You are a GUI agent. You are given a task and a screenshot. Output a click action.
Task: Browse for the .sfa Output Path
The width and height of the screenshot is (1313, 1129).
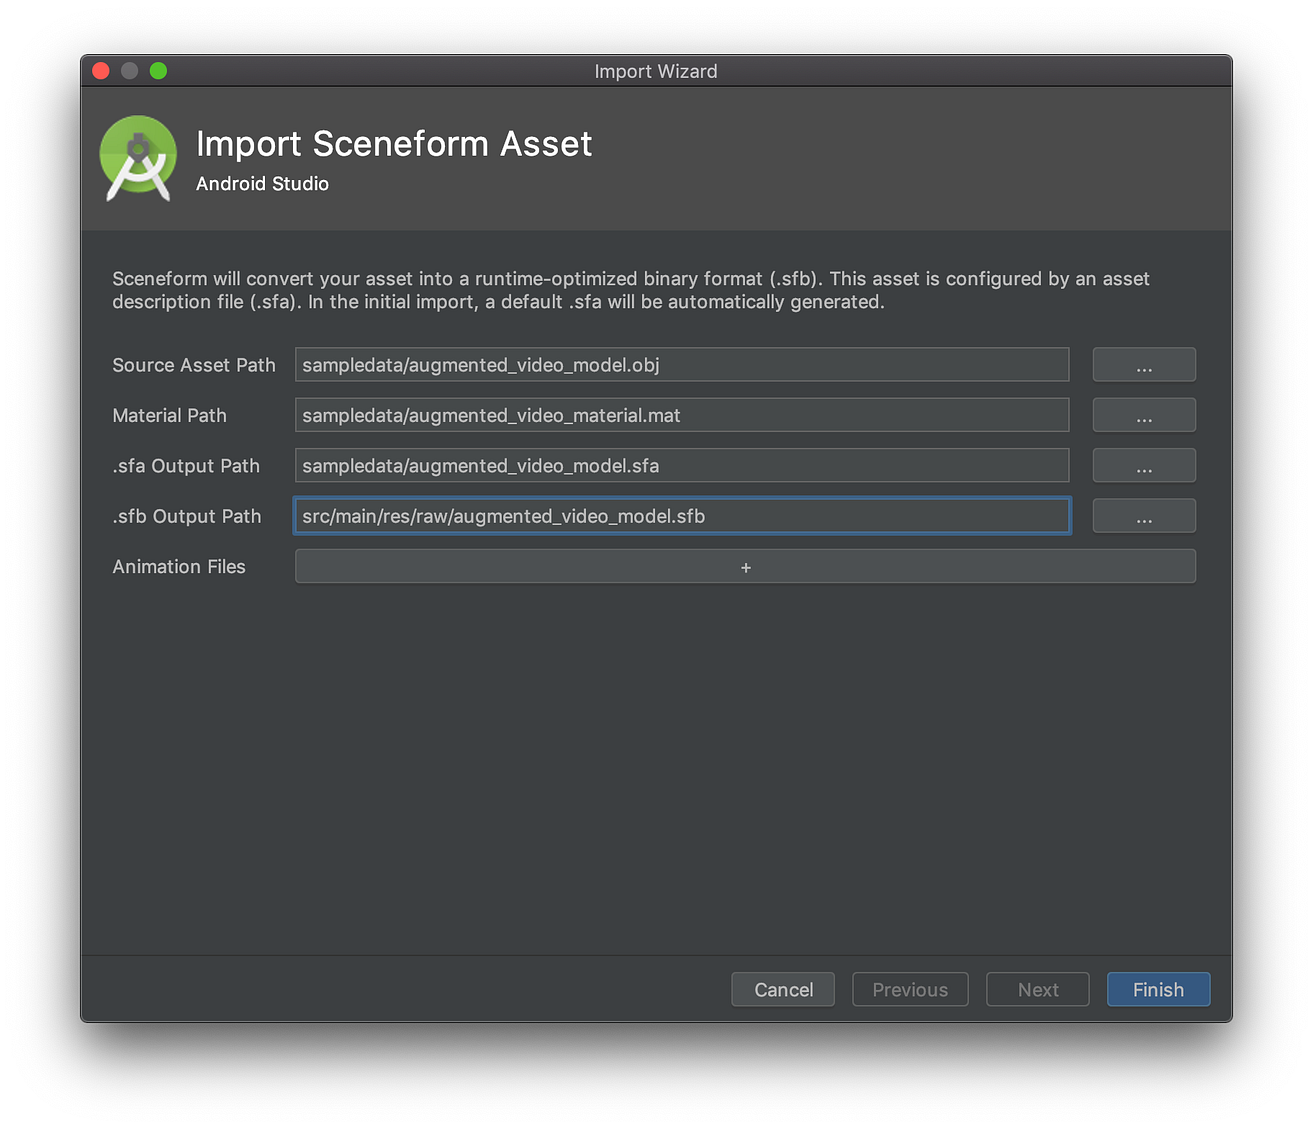[1143, 466]
